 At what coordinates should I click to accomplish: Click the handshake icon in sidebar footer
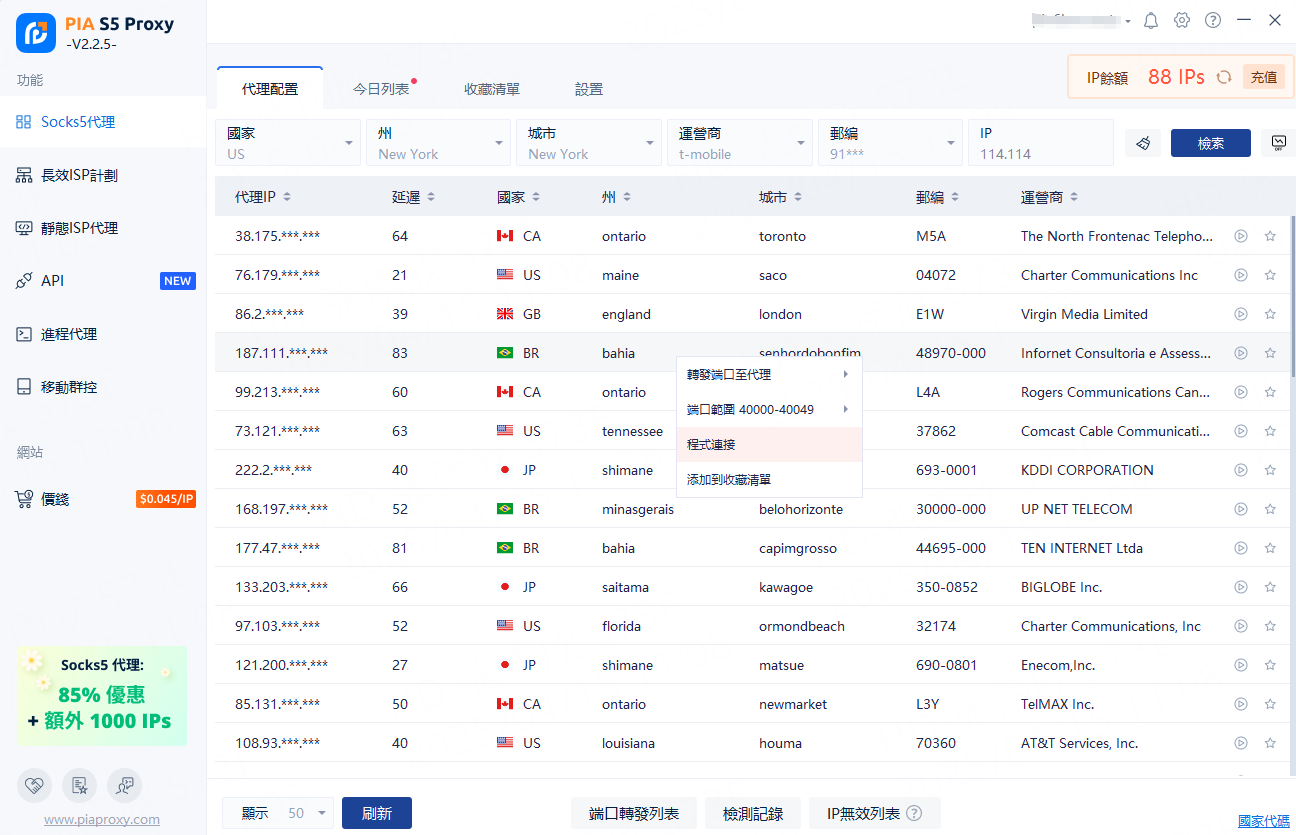click(35, 786)
